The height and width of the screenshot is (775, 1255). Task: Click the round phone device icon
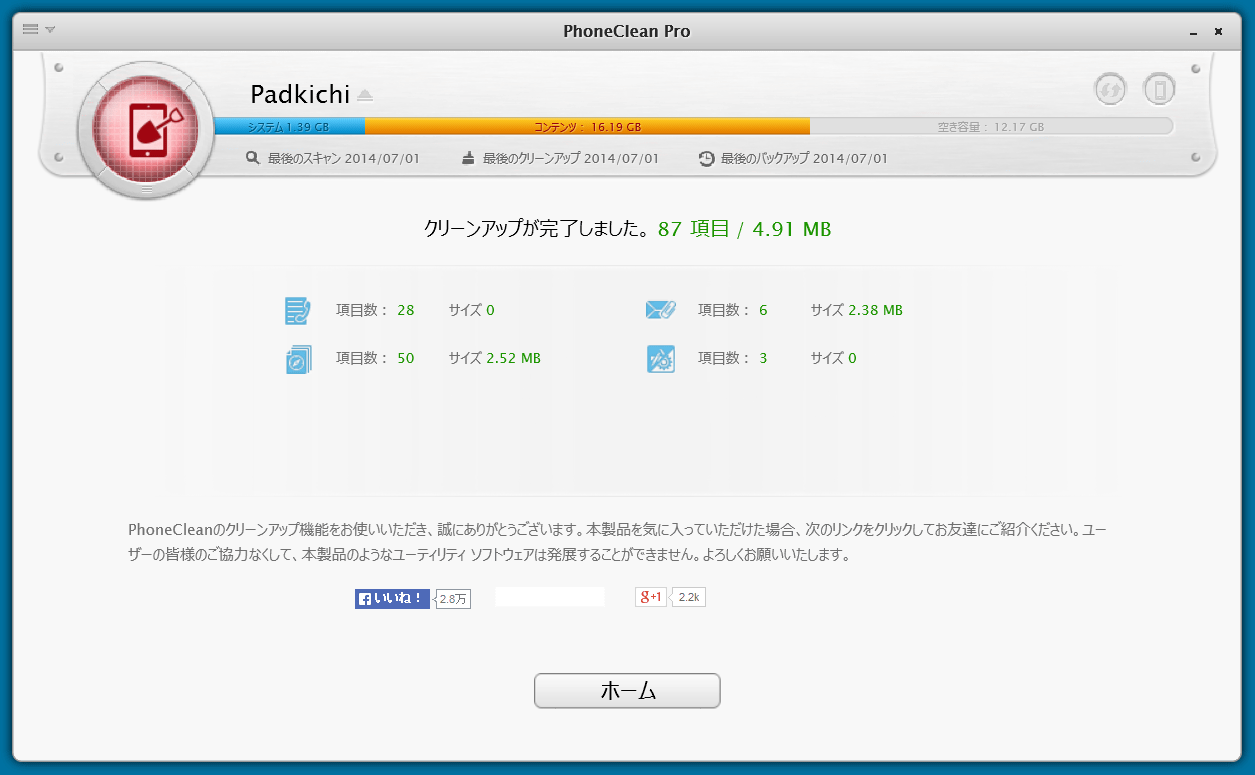click(1159, 89)
